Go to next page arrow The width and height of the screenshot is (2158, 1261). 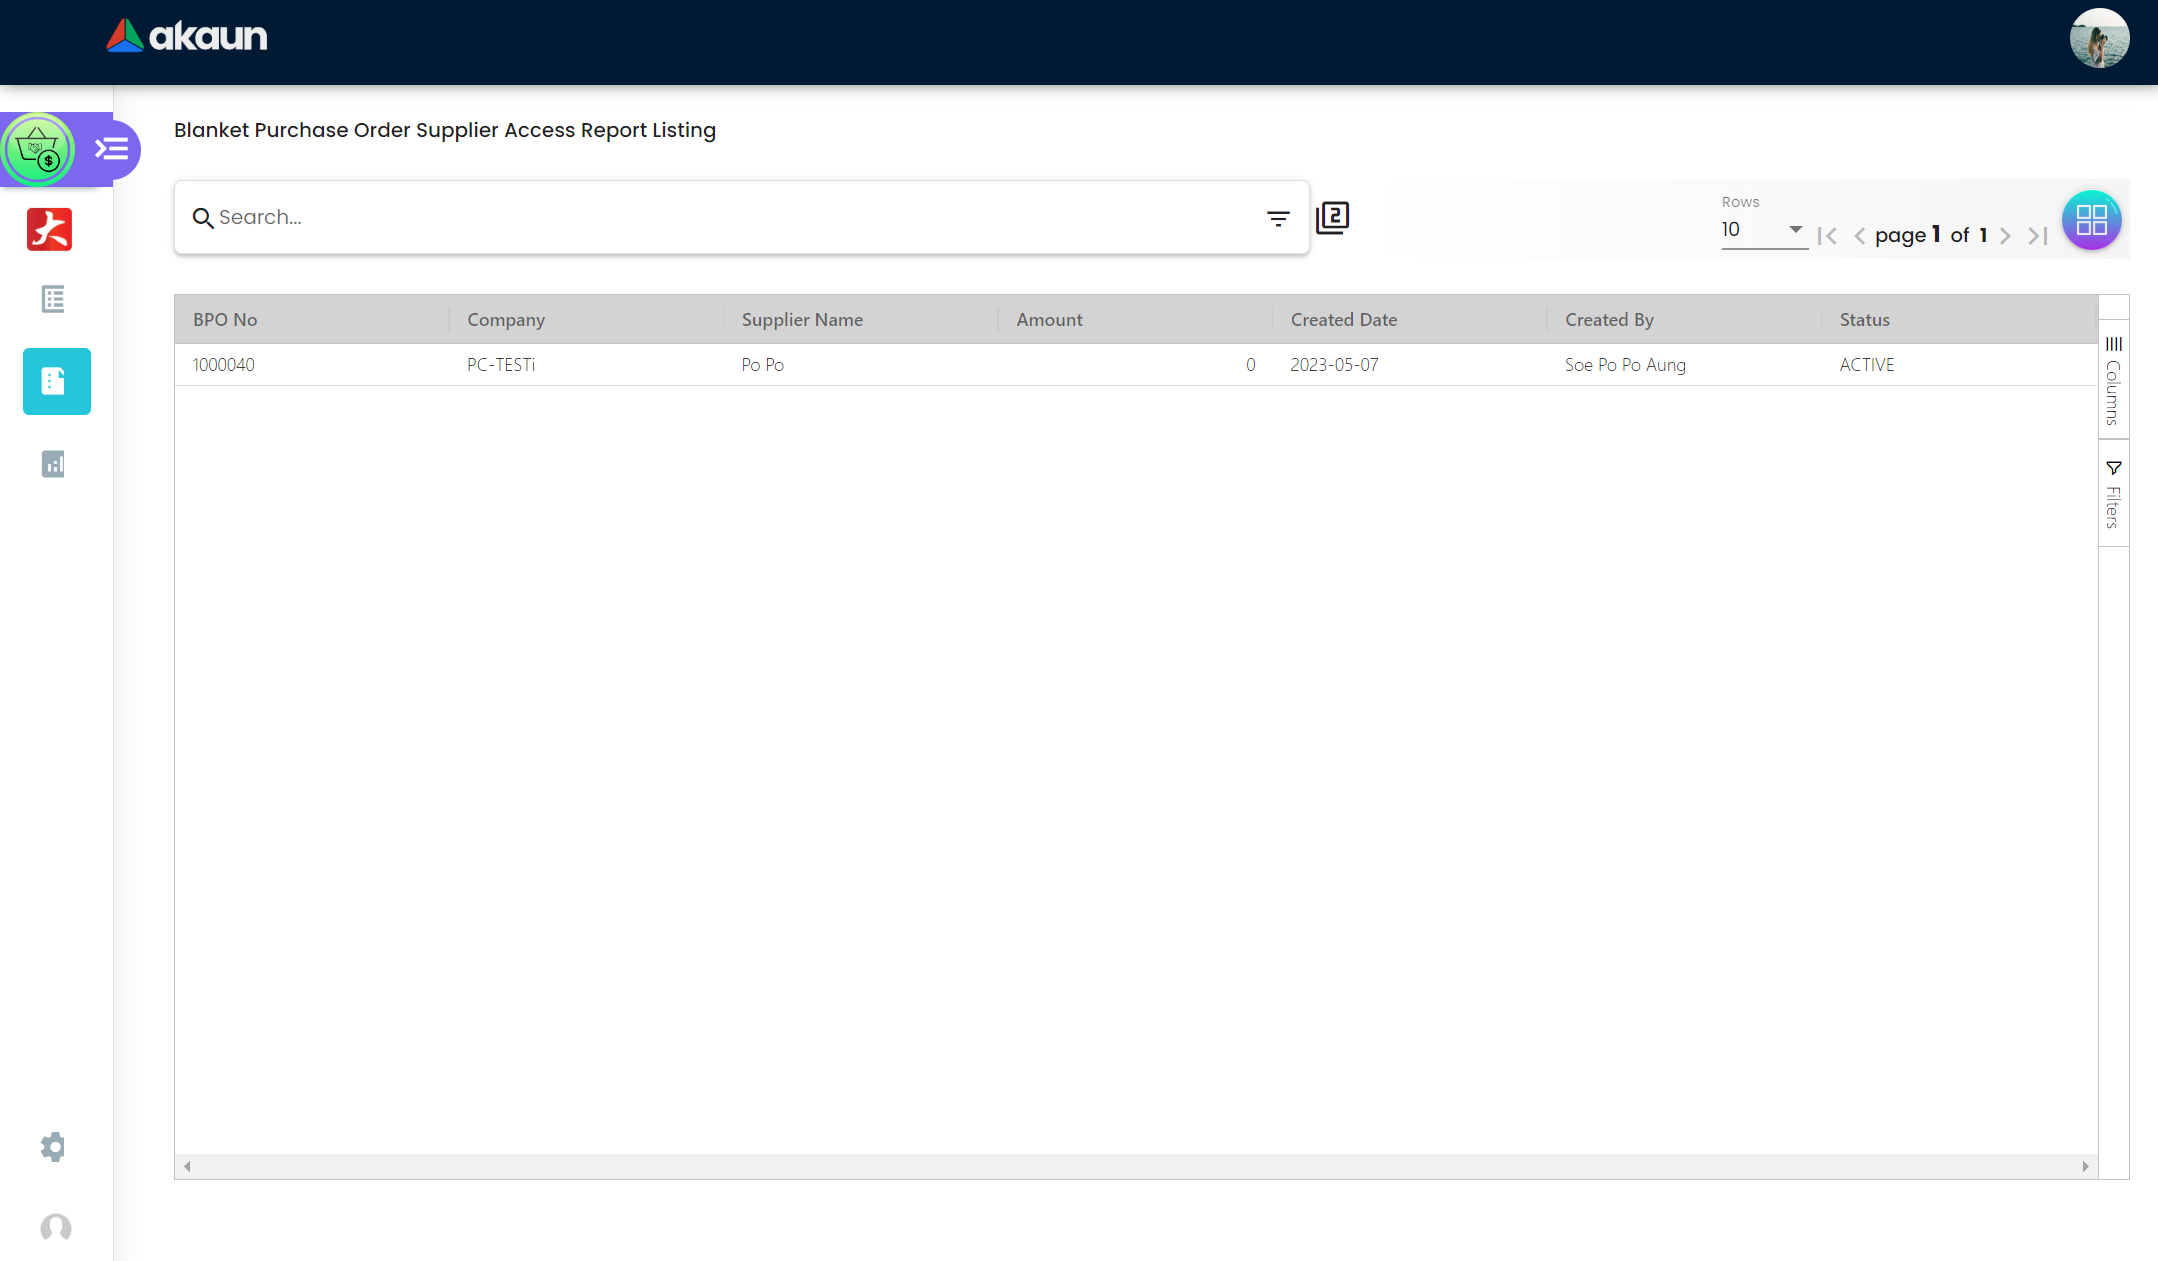coord(2005,236)
